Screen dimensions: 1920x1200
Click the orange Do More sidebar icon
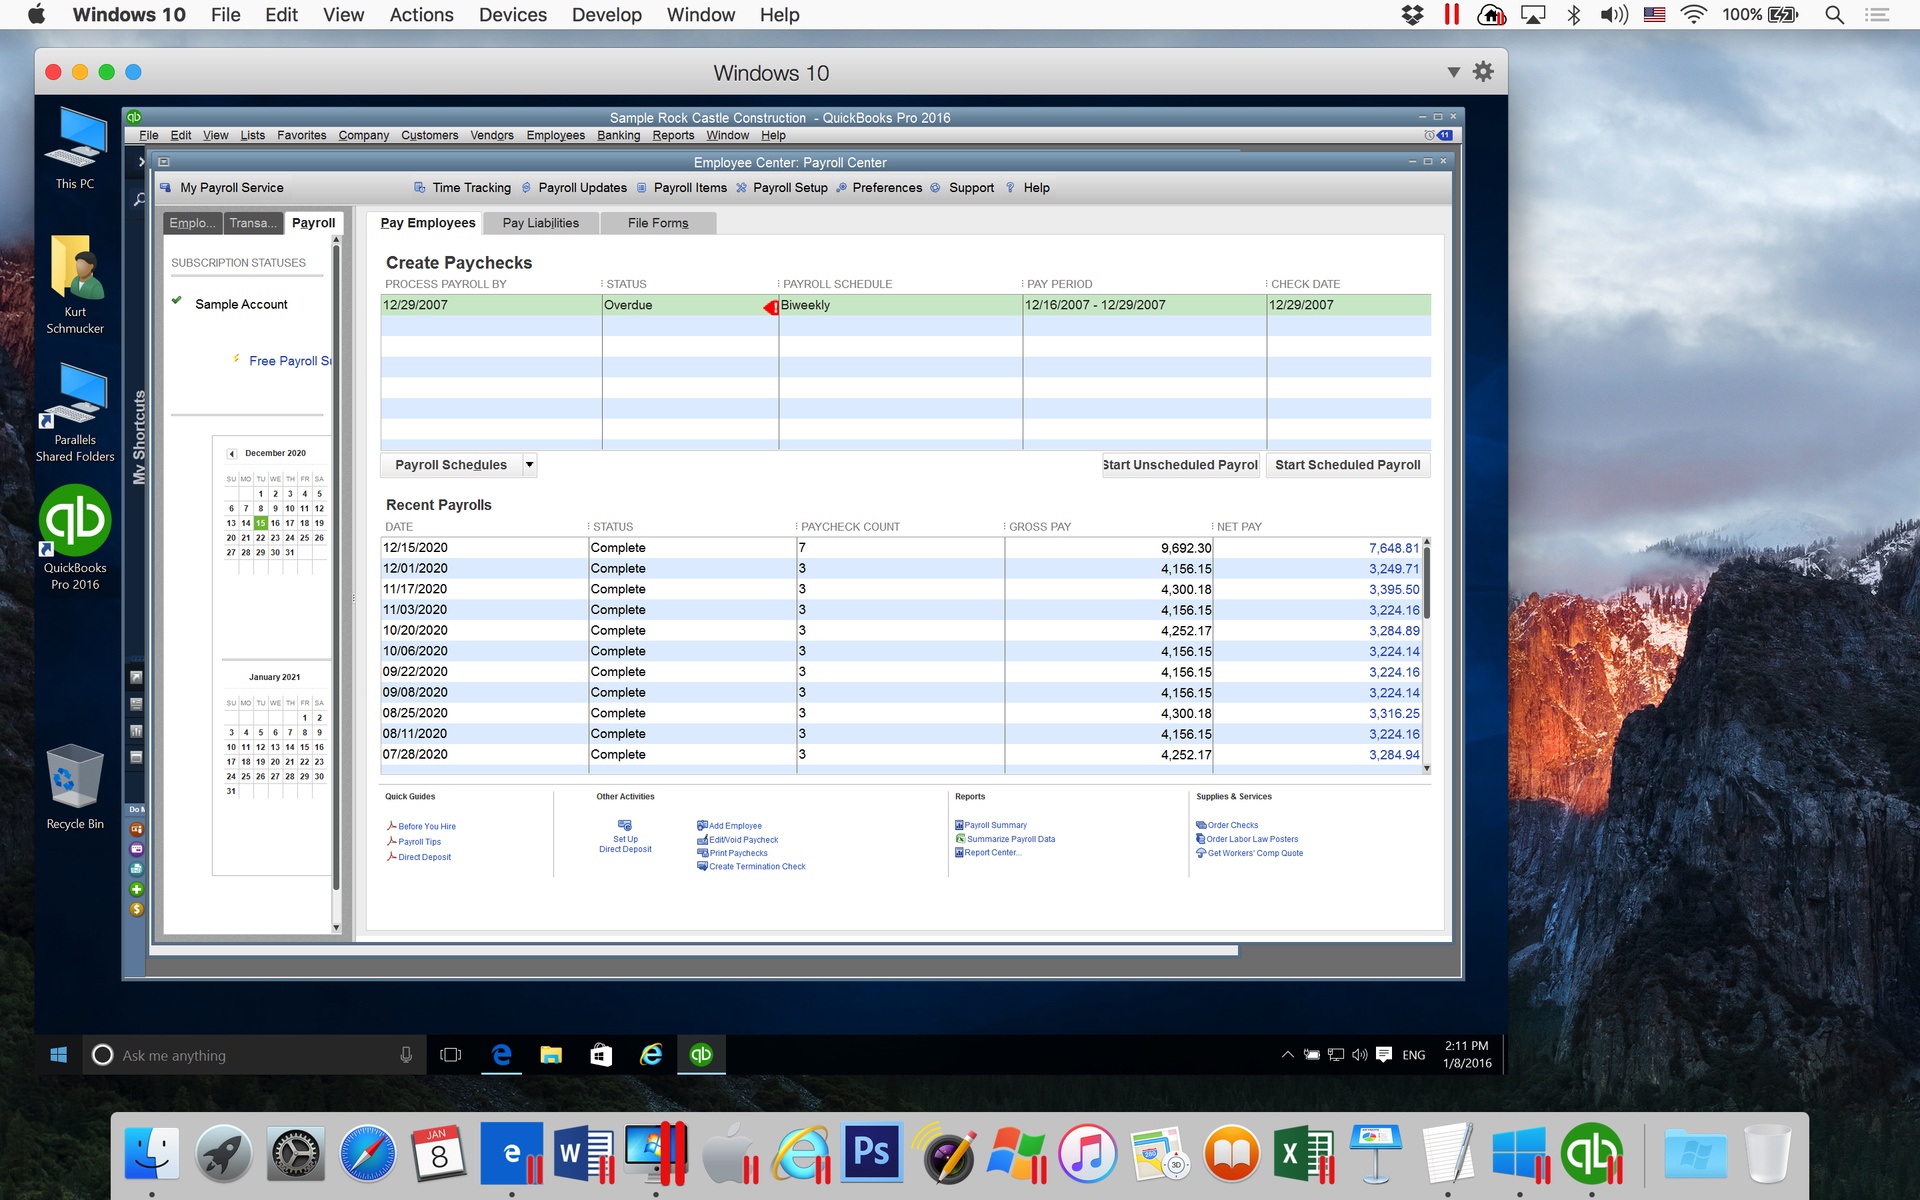(137, 829)
